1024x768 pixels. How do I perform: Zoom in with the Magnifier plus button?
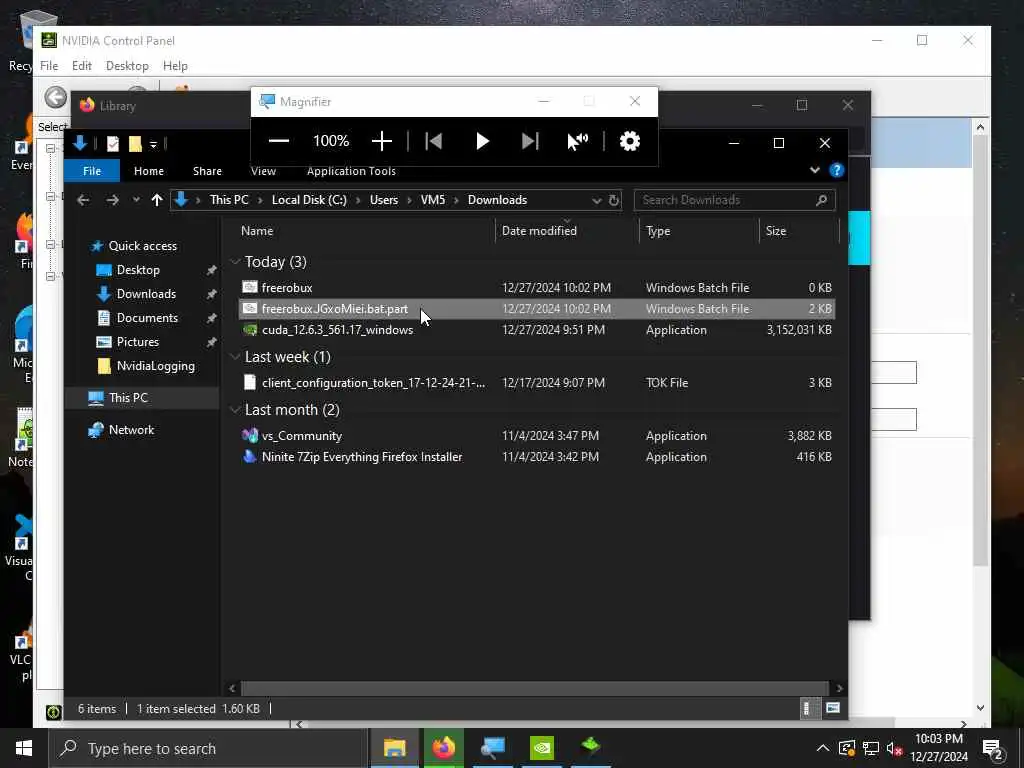(x=382, y=141)
